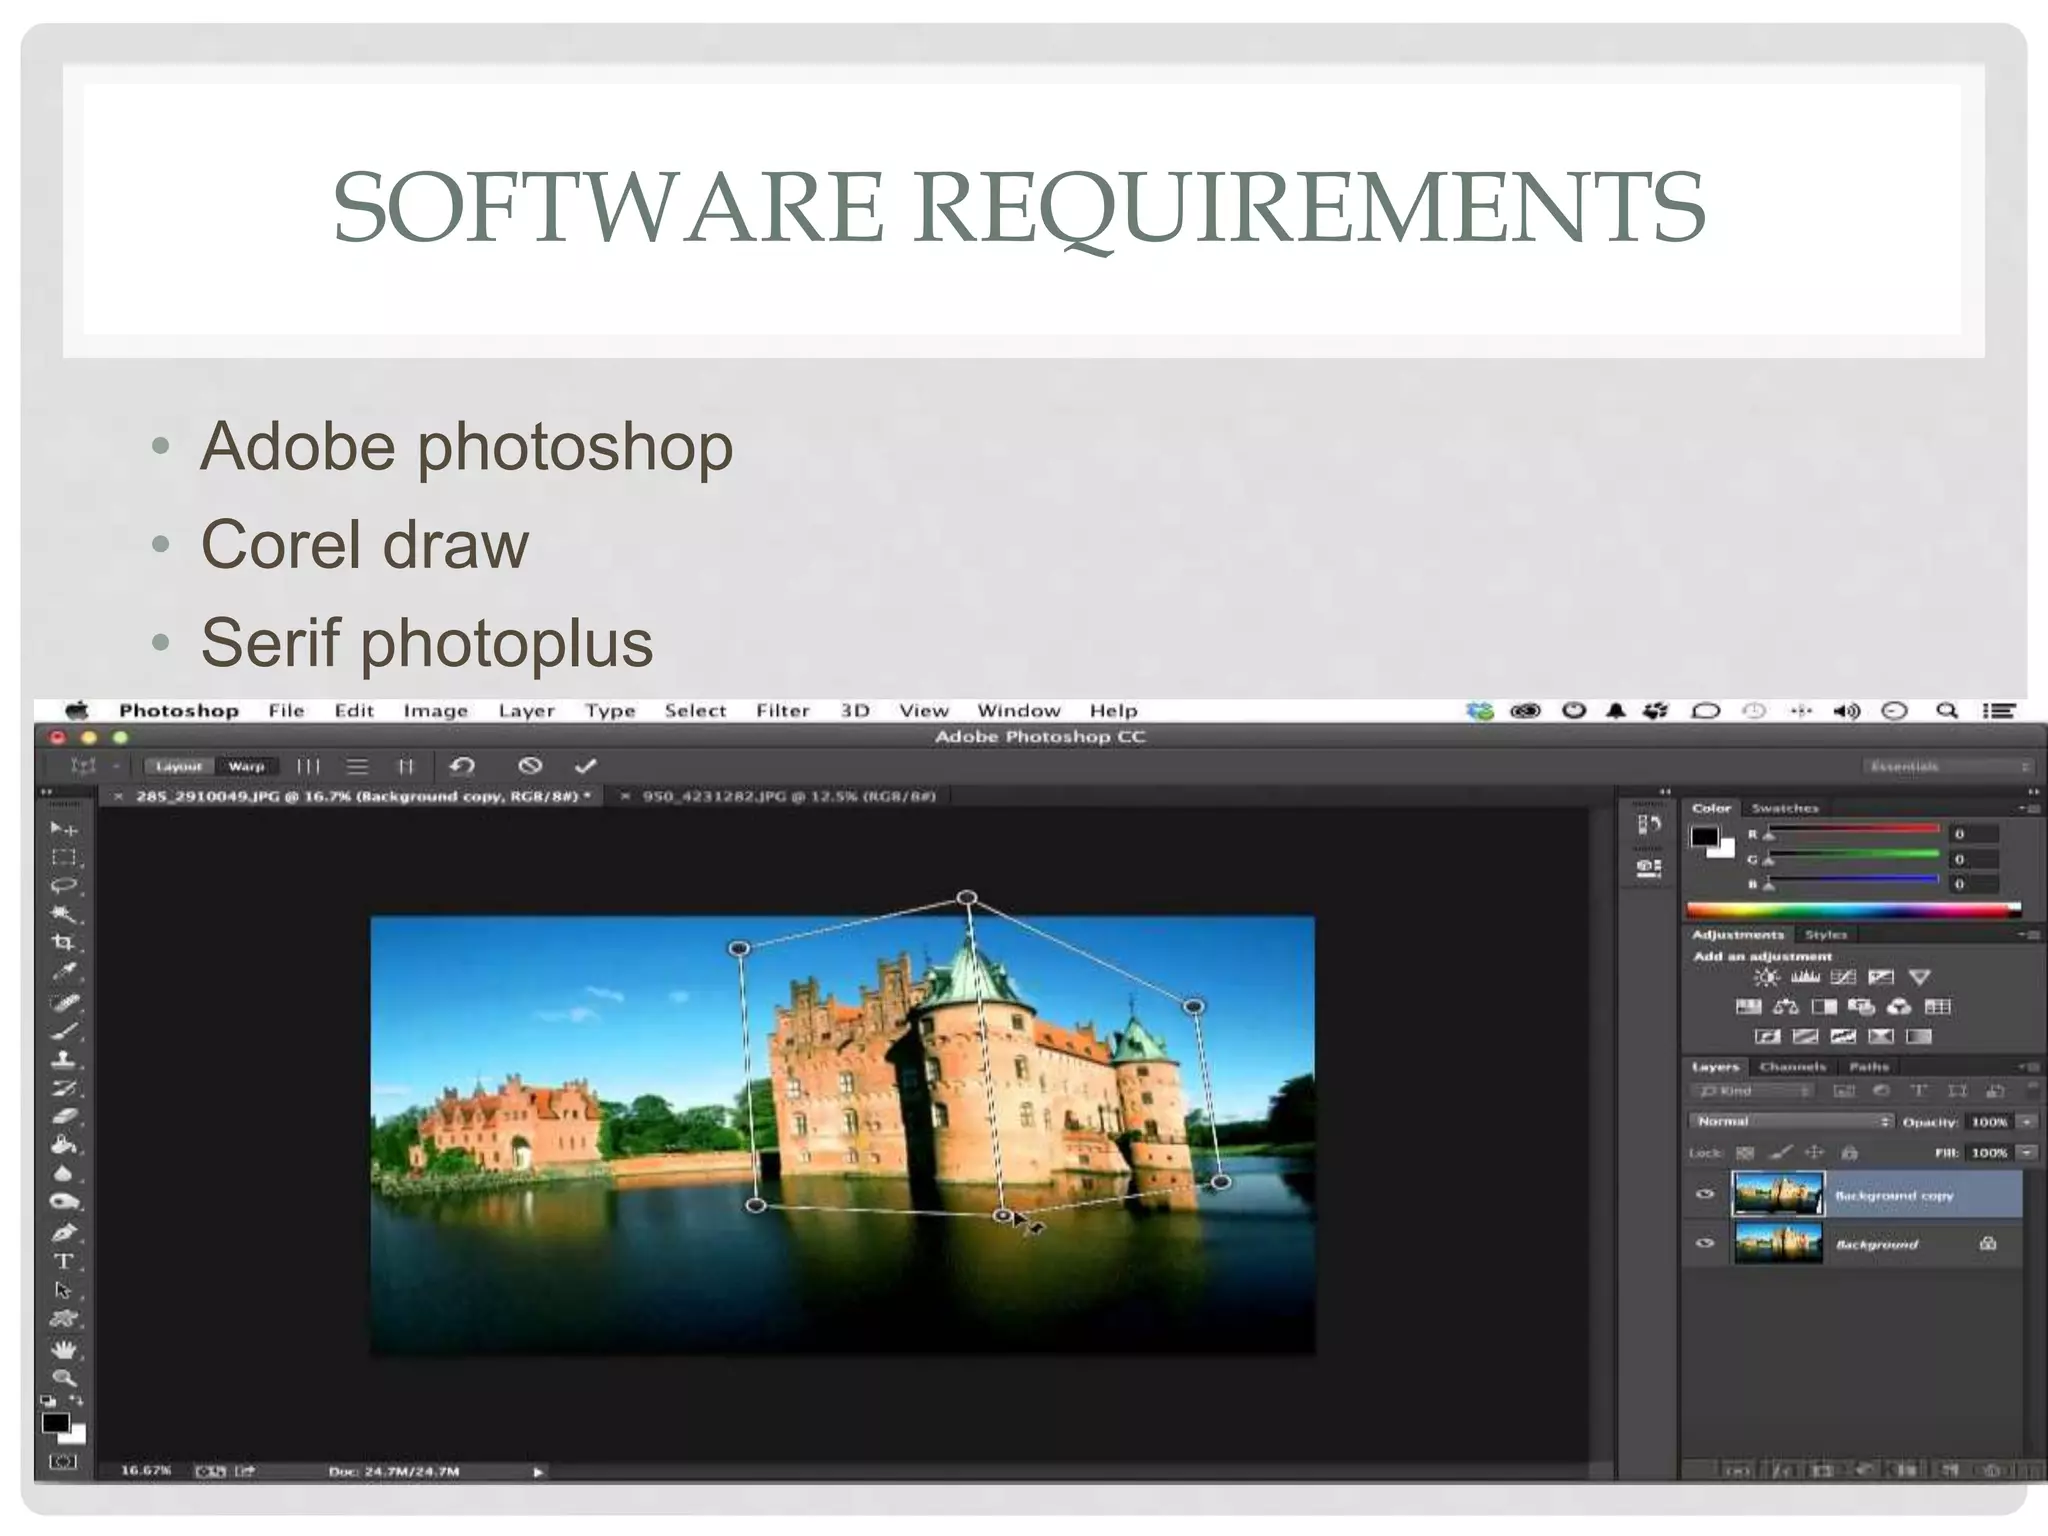
Task: Open the status bar arrow menu
Action: click(538, 1472)
